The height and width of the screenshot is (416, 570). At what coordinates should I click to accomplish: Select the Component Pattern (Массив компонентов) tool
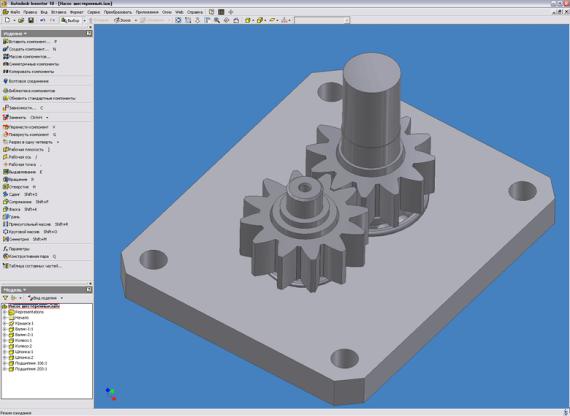coord(26,56)
